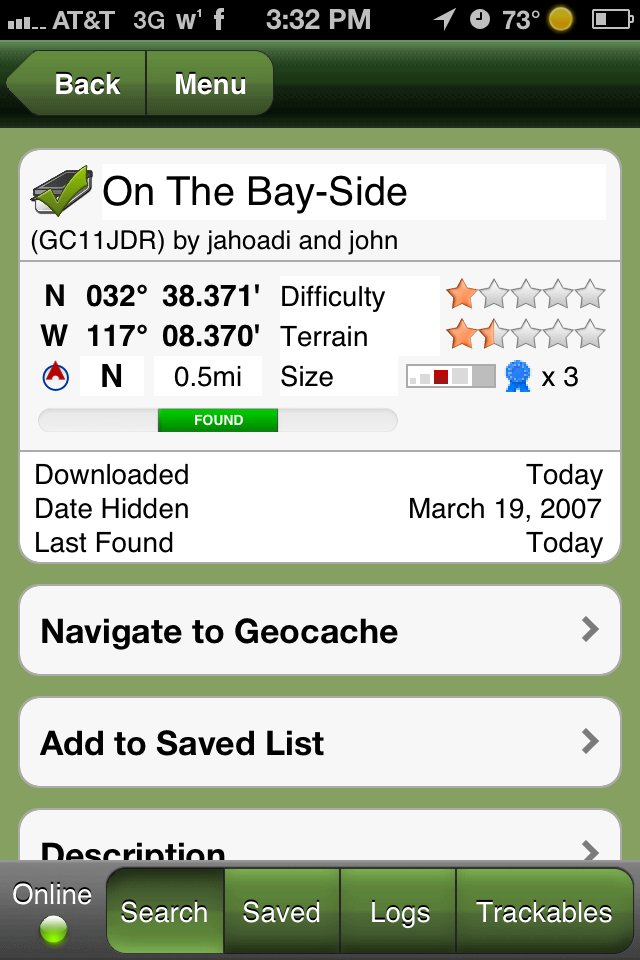Screen dimensions: 640x960
Task: Tap the green FOUND status bar
Action: 218,420
